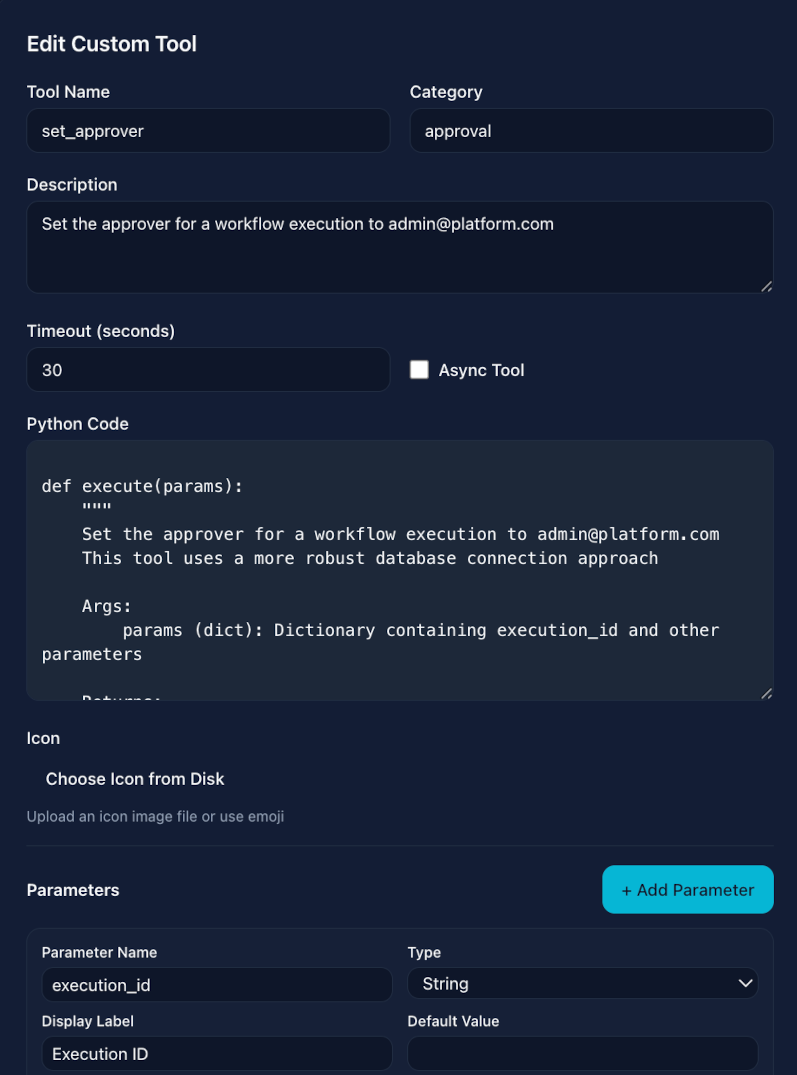Click the Tool Name field showing set_approver
The width and height of the screenshot is (797, 1075).
[208, 130]
